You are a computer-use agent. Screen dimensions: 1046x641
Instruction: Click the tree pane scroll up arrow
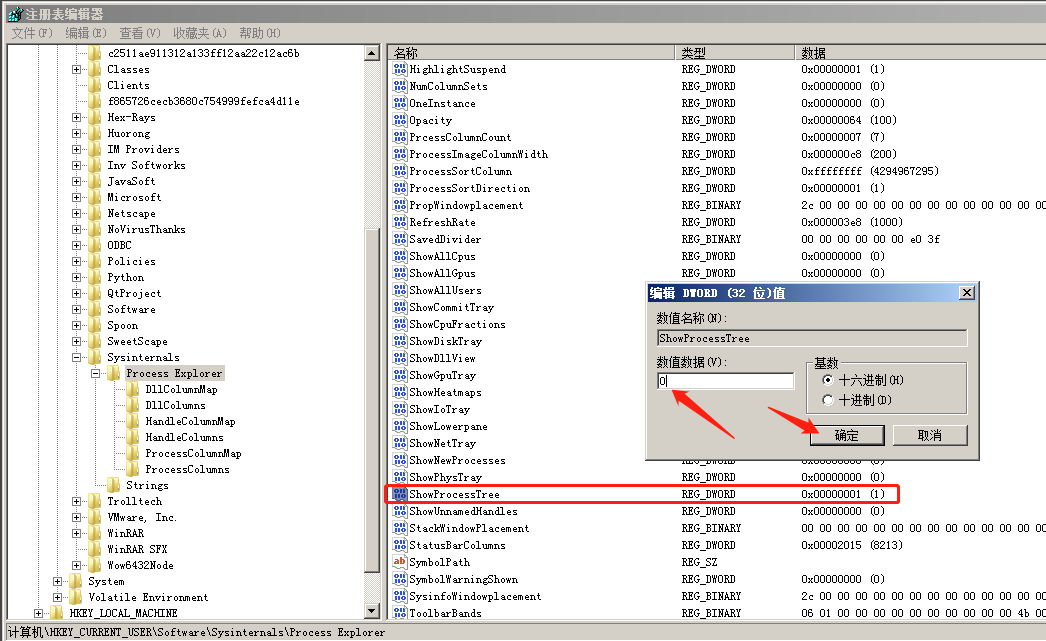click(x=372, y=53)
